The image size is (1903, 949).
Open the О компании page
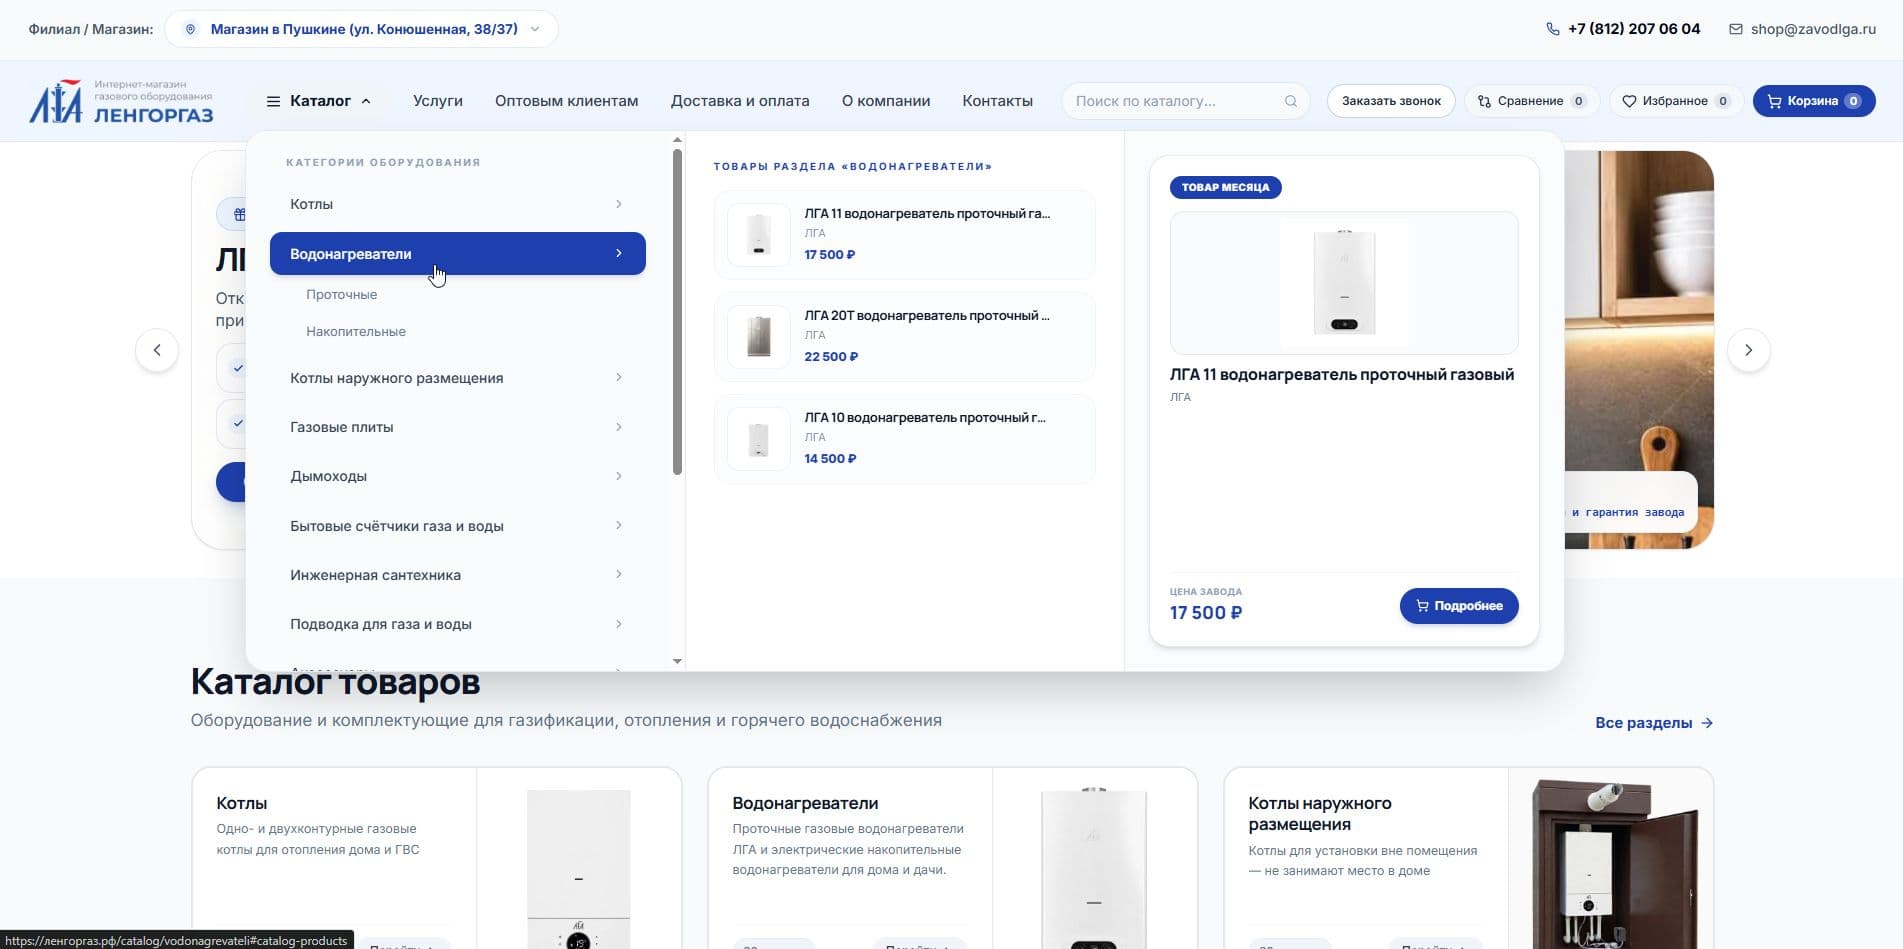point(886,101)
